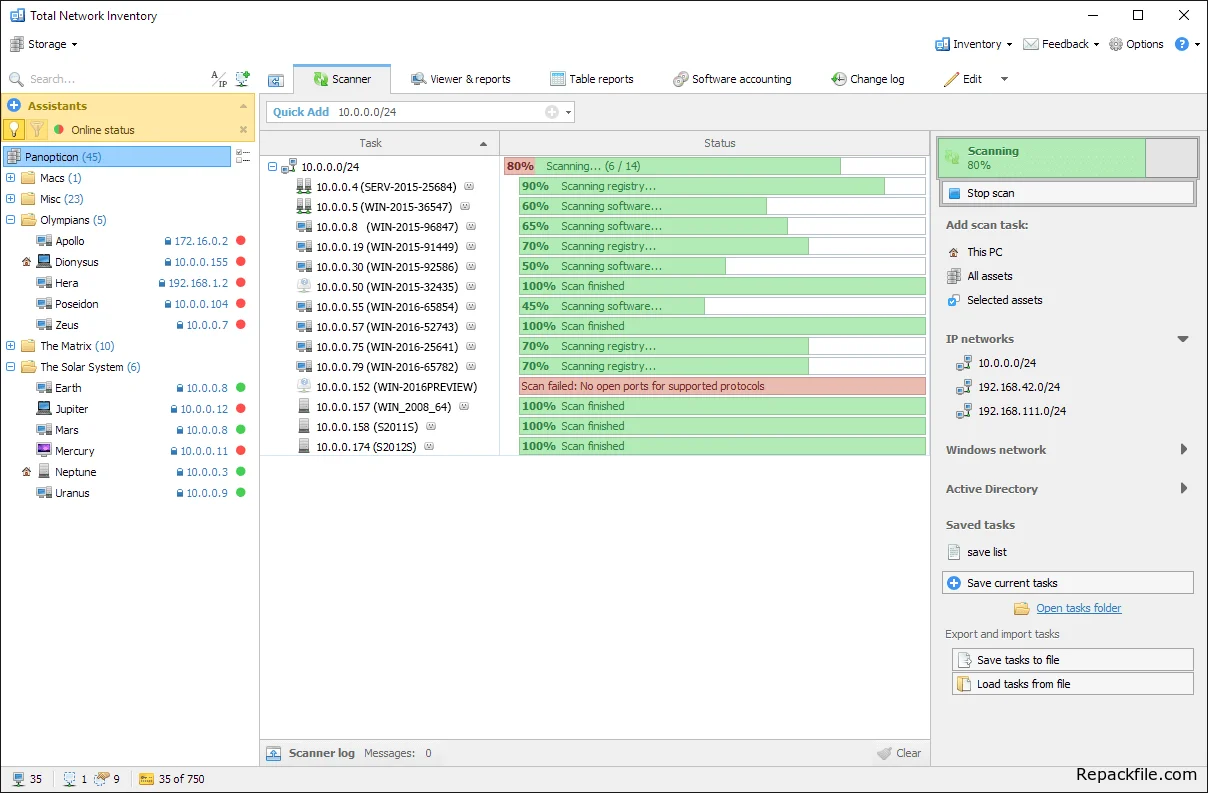Add This PC as scan task
This screenshot has height=793, width=1208.
pos(975,252)
